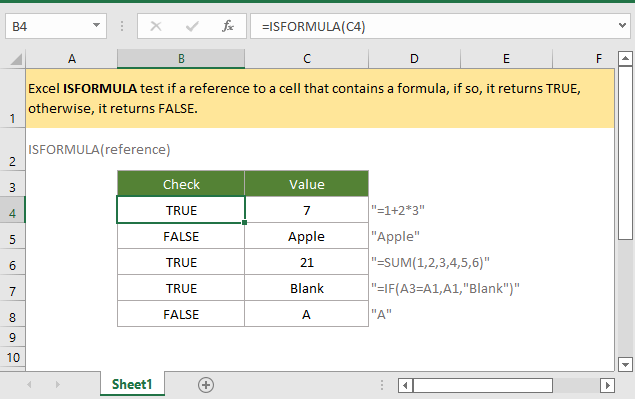Select column A header
This screenshot has width=635, height=399.
72,59
